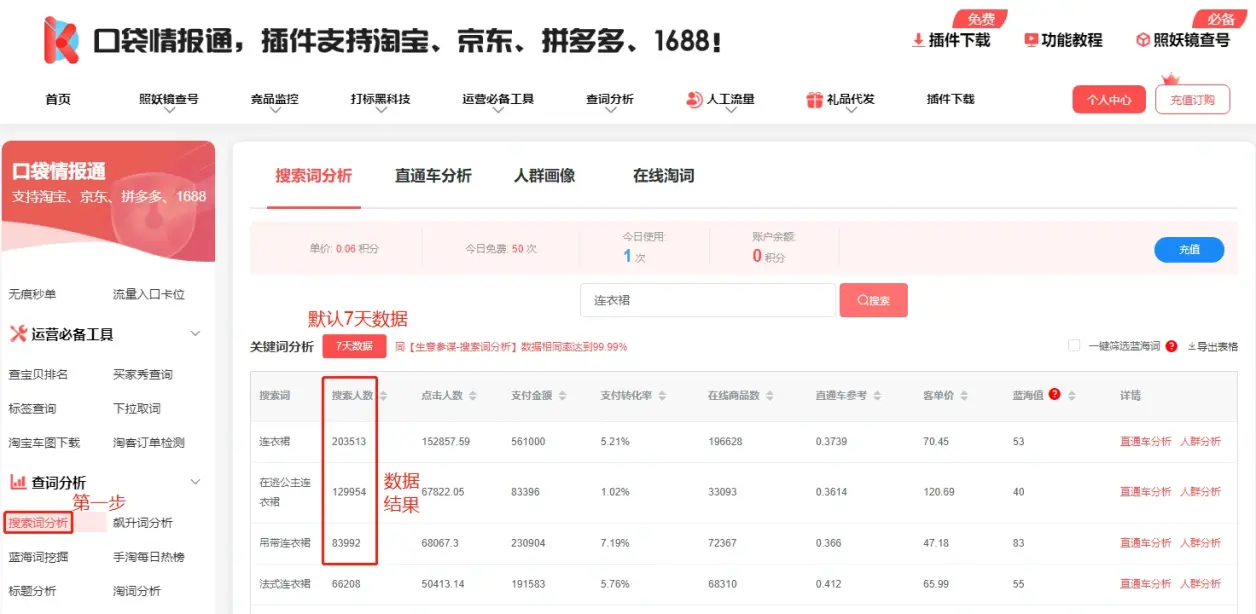Sort by 直通车参考 column arrows
1256x614 pixels.
pos(876,396)
